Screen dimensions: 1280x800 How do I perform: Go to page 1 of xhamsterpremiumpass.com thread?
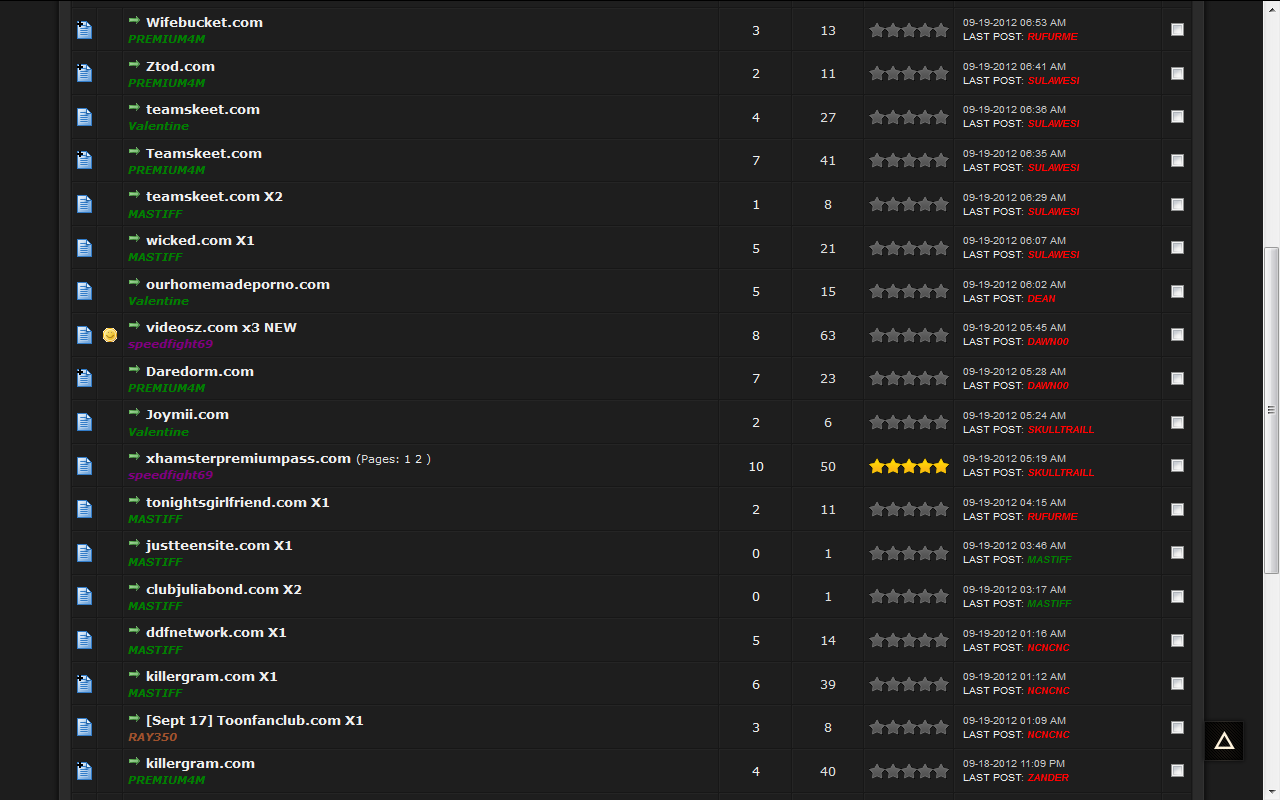[407, 459]
